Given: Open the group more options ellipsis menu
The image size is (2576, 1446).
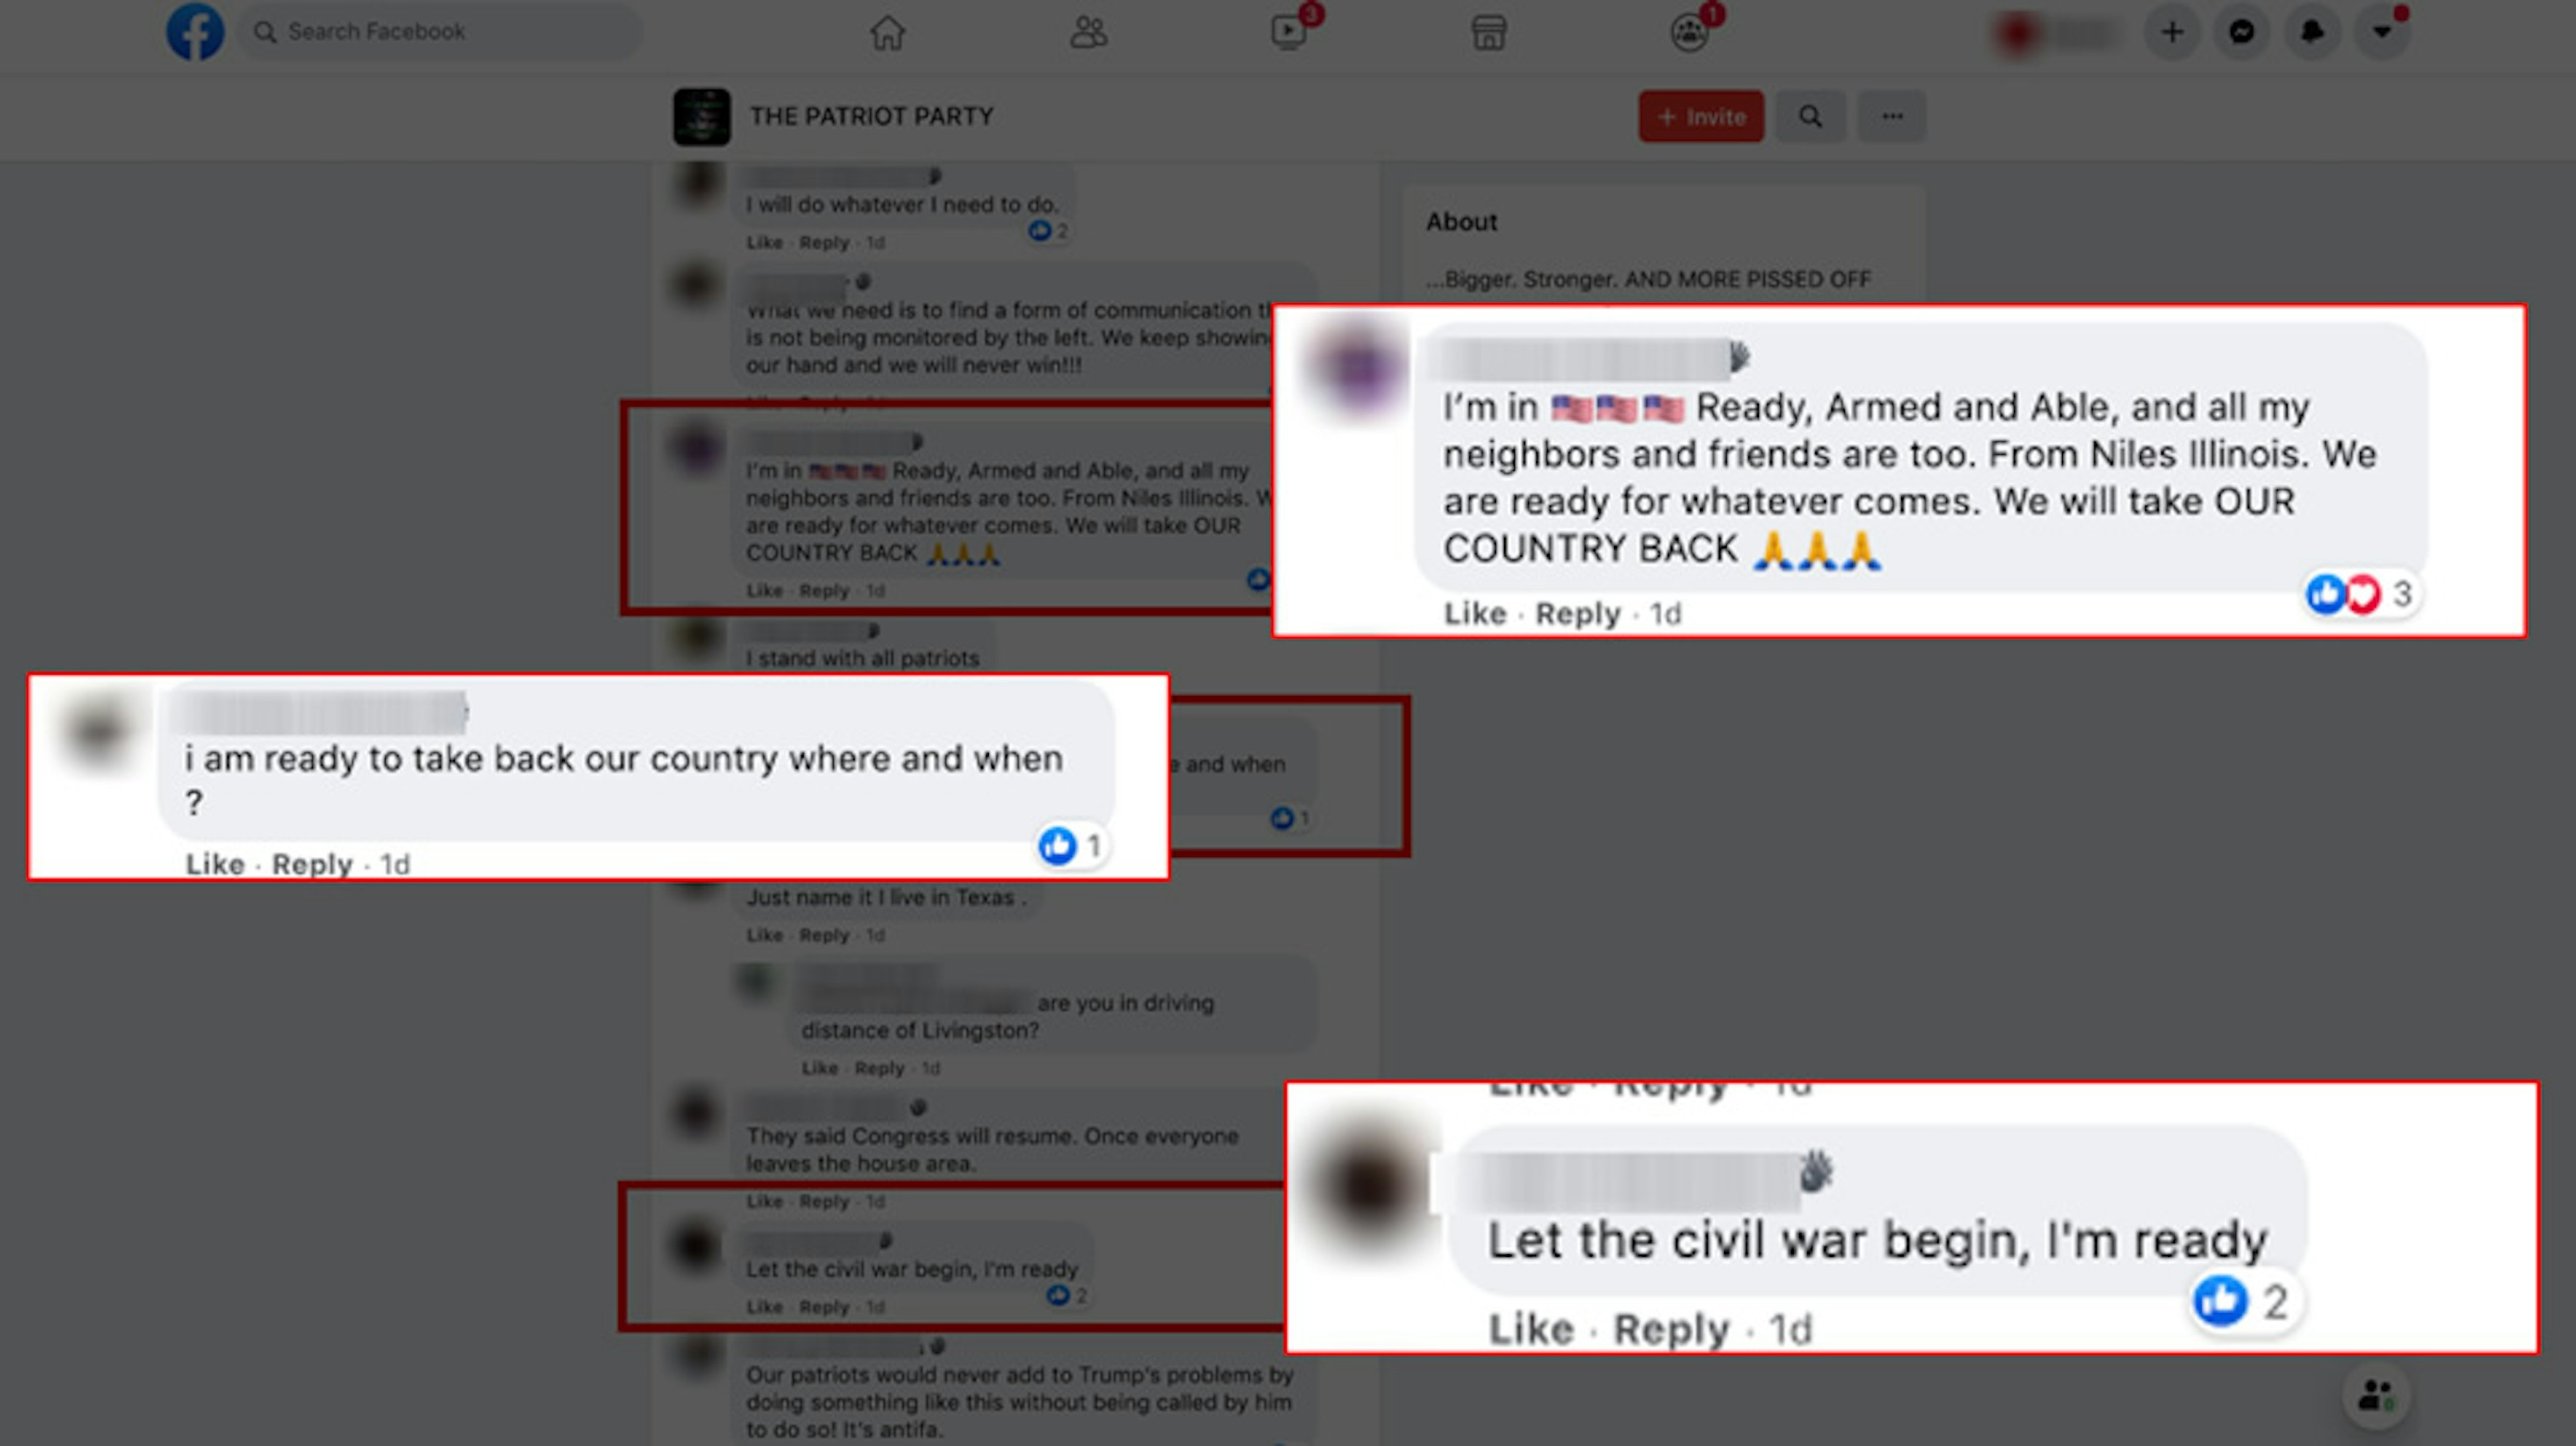Looking at the screenshot, I should [1892, 116].
